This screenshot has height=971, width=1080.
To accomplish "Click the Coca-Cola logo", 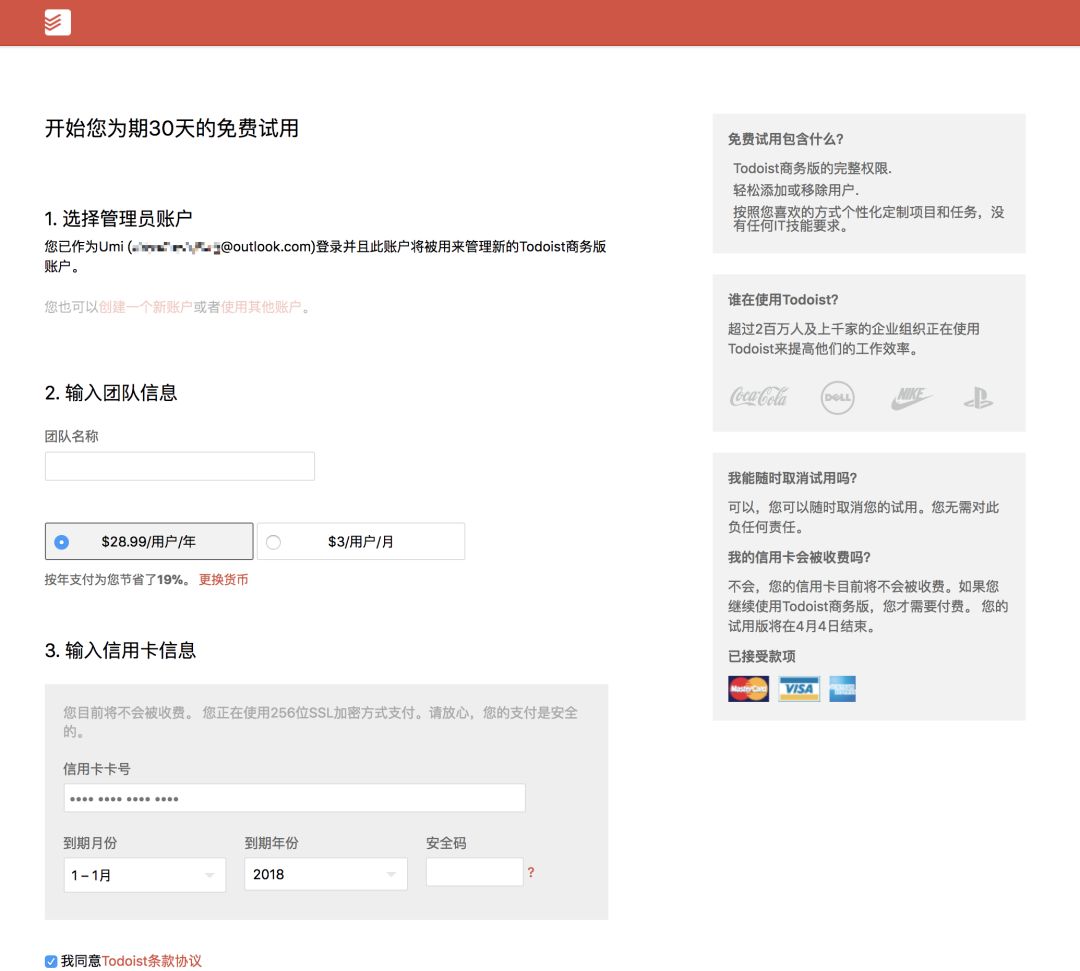I will (758, 397).
